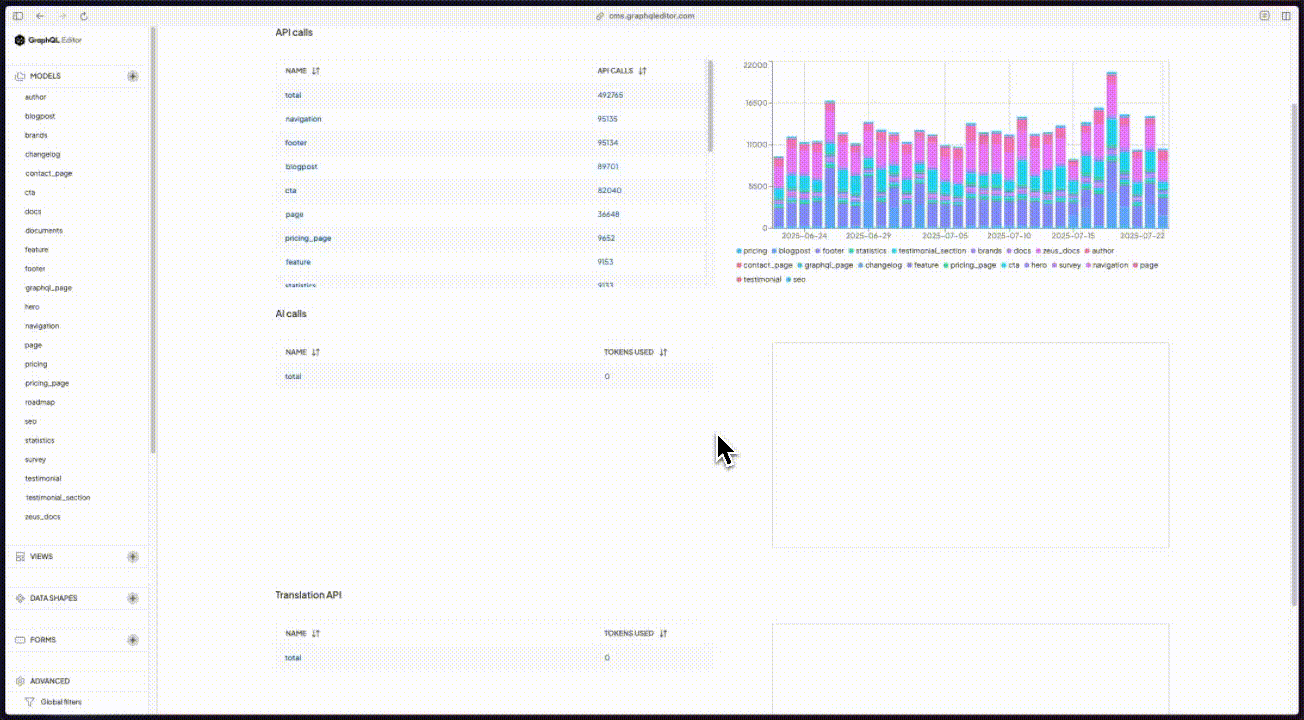
Task: Click the browser forward arrow
Action: 62,16
